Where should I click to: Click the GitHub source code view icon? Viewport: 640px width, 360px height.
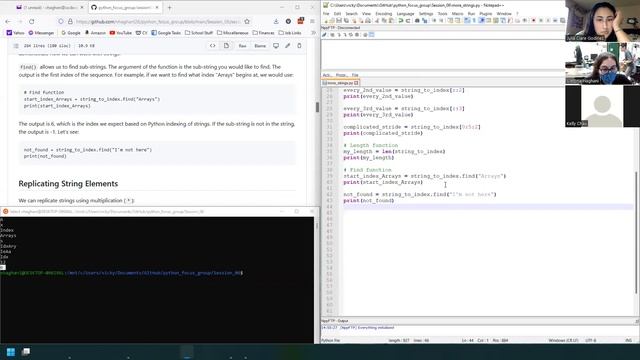(x=213, y=46)
